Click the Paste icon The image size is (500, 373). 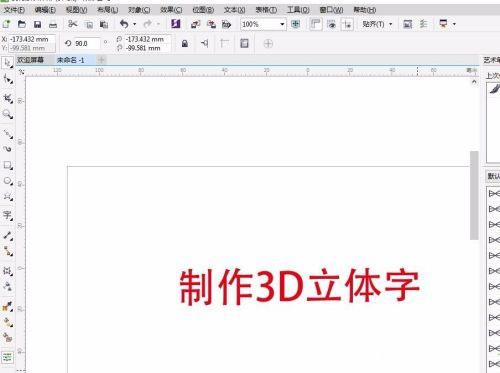[x=104, y=24]
